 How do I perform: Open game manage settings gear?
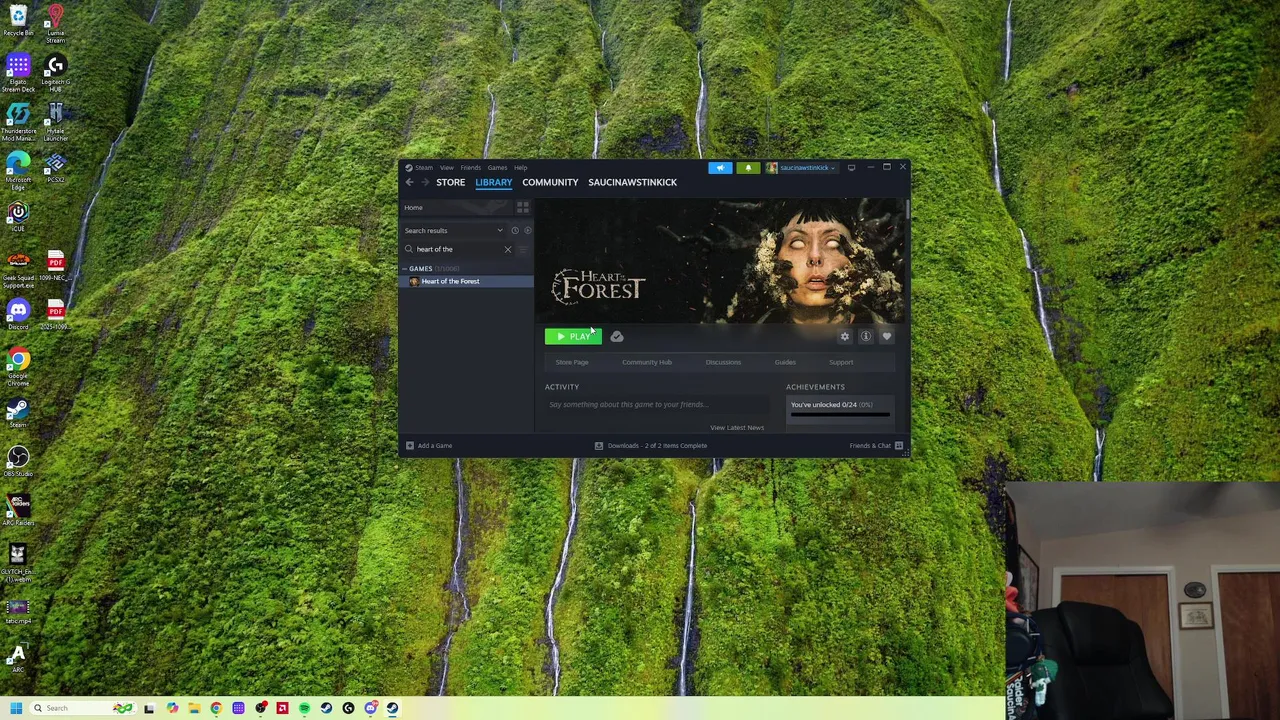(x=845, y=337)
